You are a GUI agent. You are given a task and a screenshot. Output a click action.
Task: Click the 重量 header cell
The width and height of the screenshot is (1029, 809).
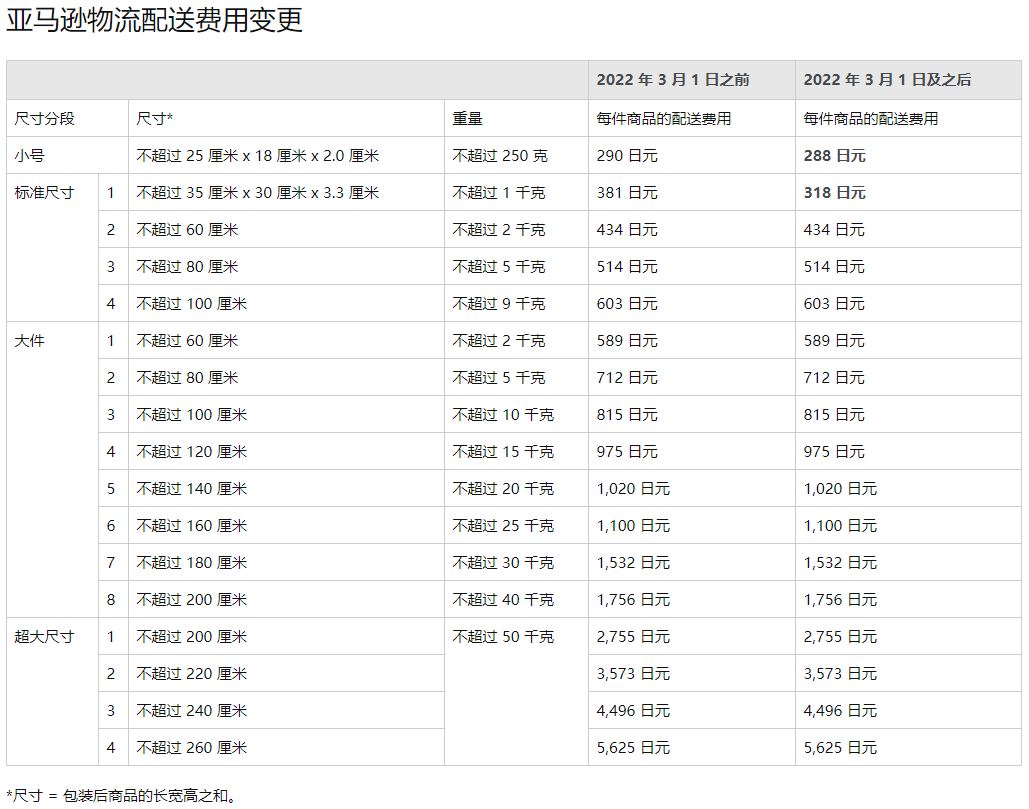467,119
